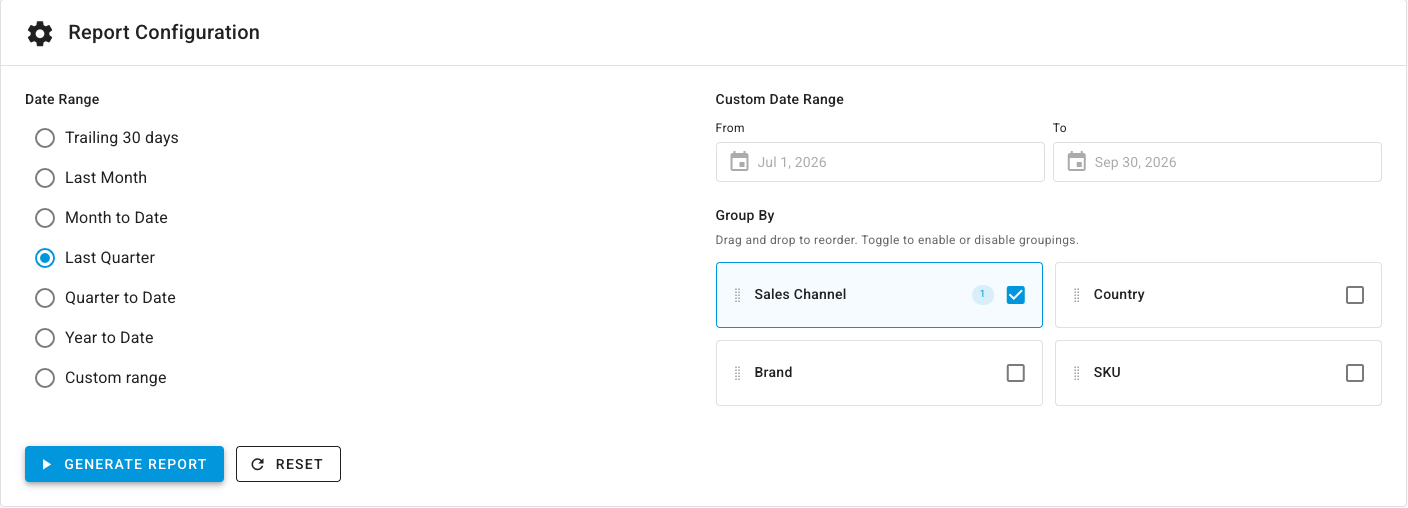Click the From date input field
Viewport: 1408px width, 508px height.
(x=880, y=162)
